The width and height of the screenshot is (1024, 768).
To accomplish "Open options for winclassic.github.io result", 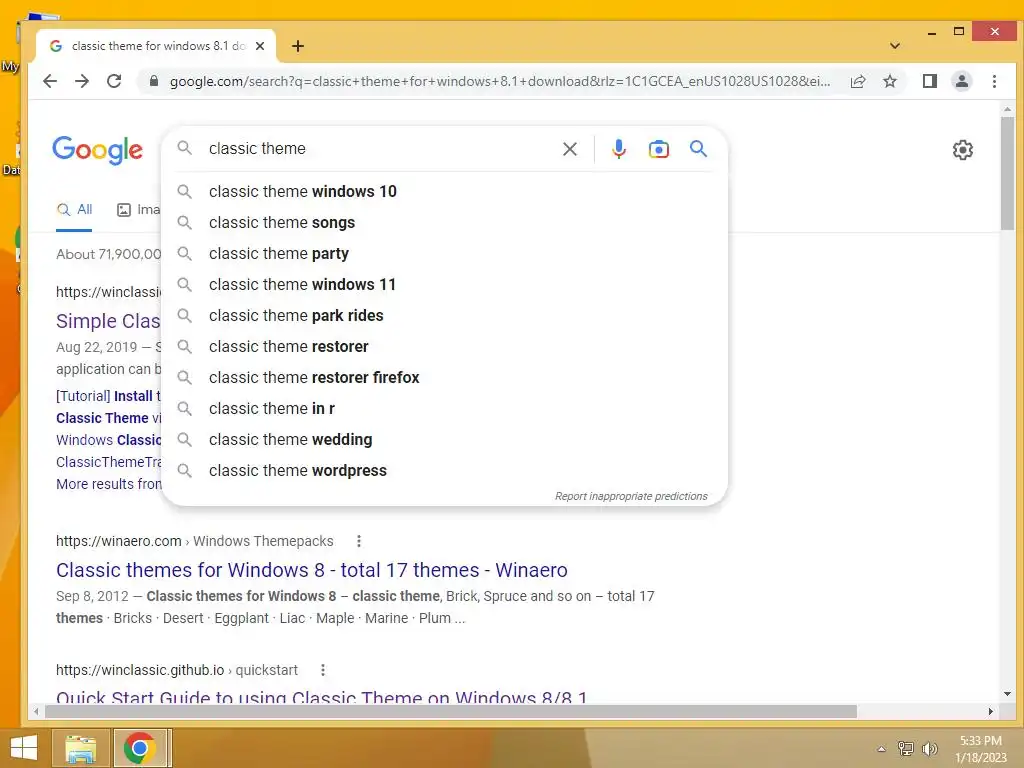I will pyautogui.click(x=323, y=670).
